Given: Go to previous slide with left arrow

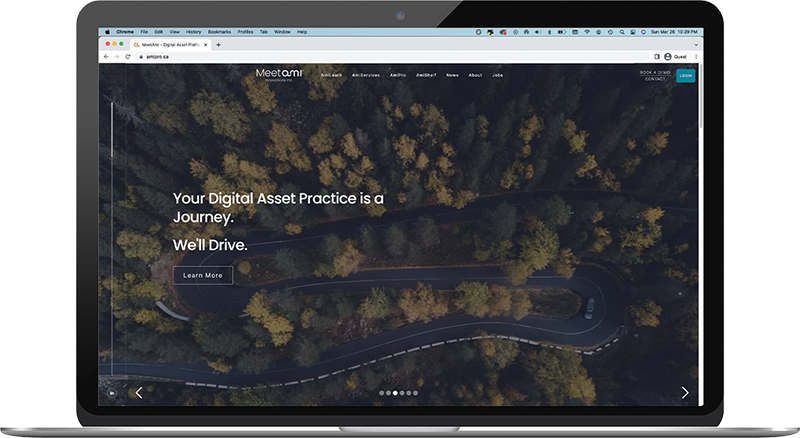Looking at the screenshot, I should coord(138,393).
